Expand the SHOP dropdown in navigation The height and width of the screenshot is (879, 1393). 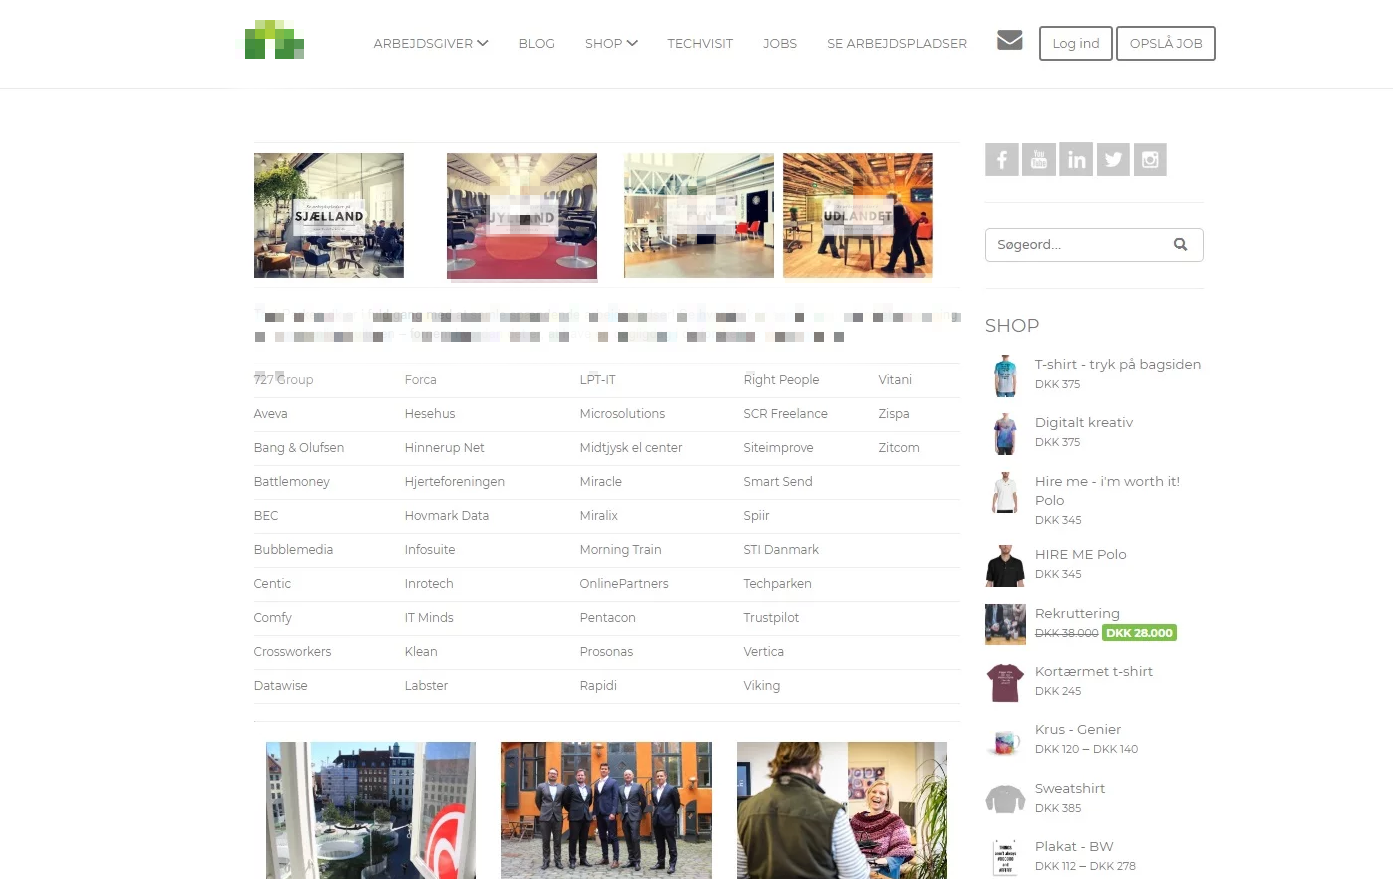[610, 44]
